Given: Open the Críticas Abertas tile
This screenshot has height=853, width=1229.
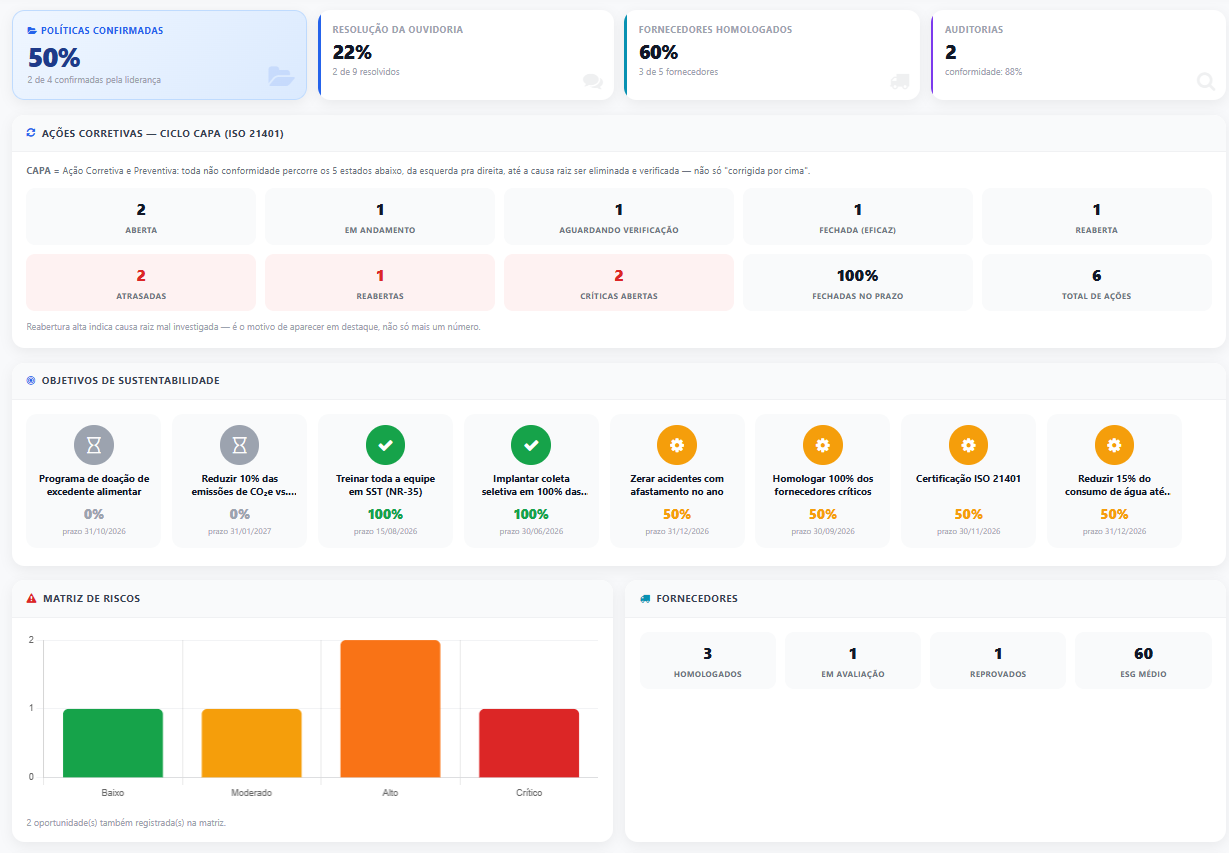Looking at the screenshot, I should [x=619, y=282].
